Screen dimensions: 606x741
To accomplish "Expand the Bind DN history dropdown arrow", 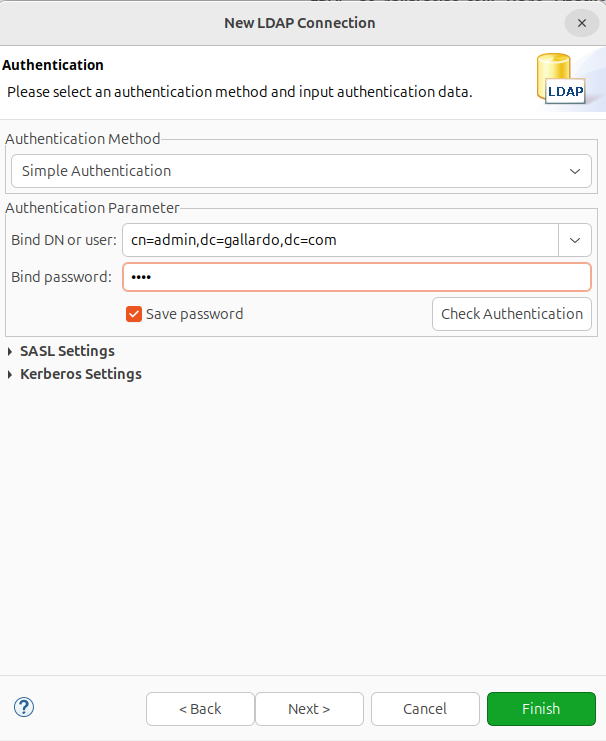I will pos(575,240).
